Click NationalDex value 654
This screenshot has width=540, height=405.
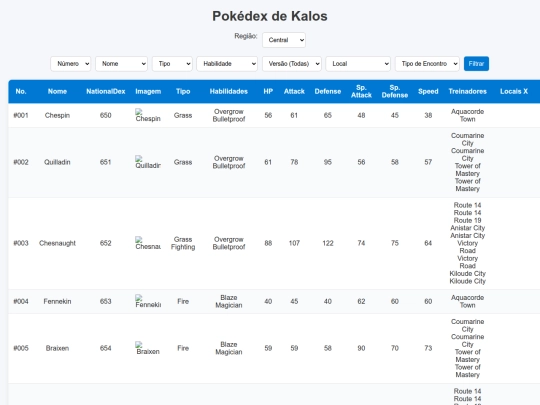click(x=106, y=348)
